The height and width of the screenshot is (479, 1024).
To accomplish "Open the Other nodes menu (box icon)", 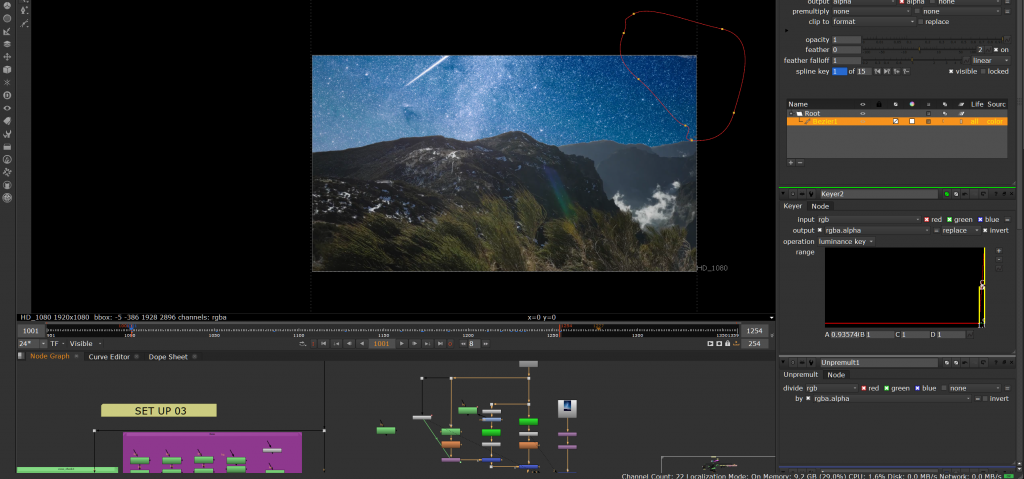I will tap(7, 147).
